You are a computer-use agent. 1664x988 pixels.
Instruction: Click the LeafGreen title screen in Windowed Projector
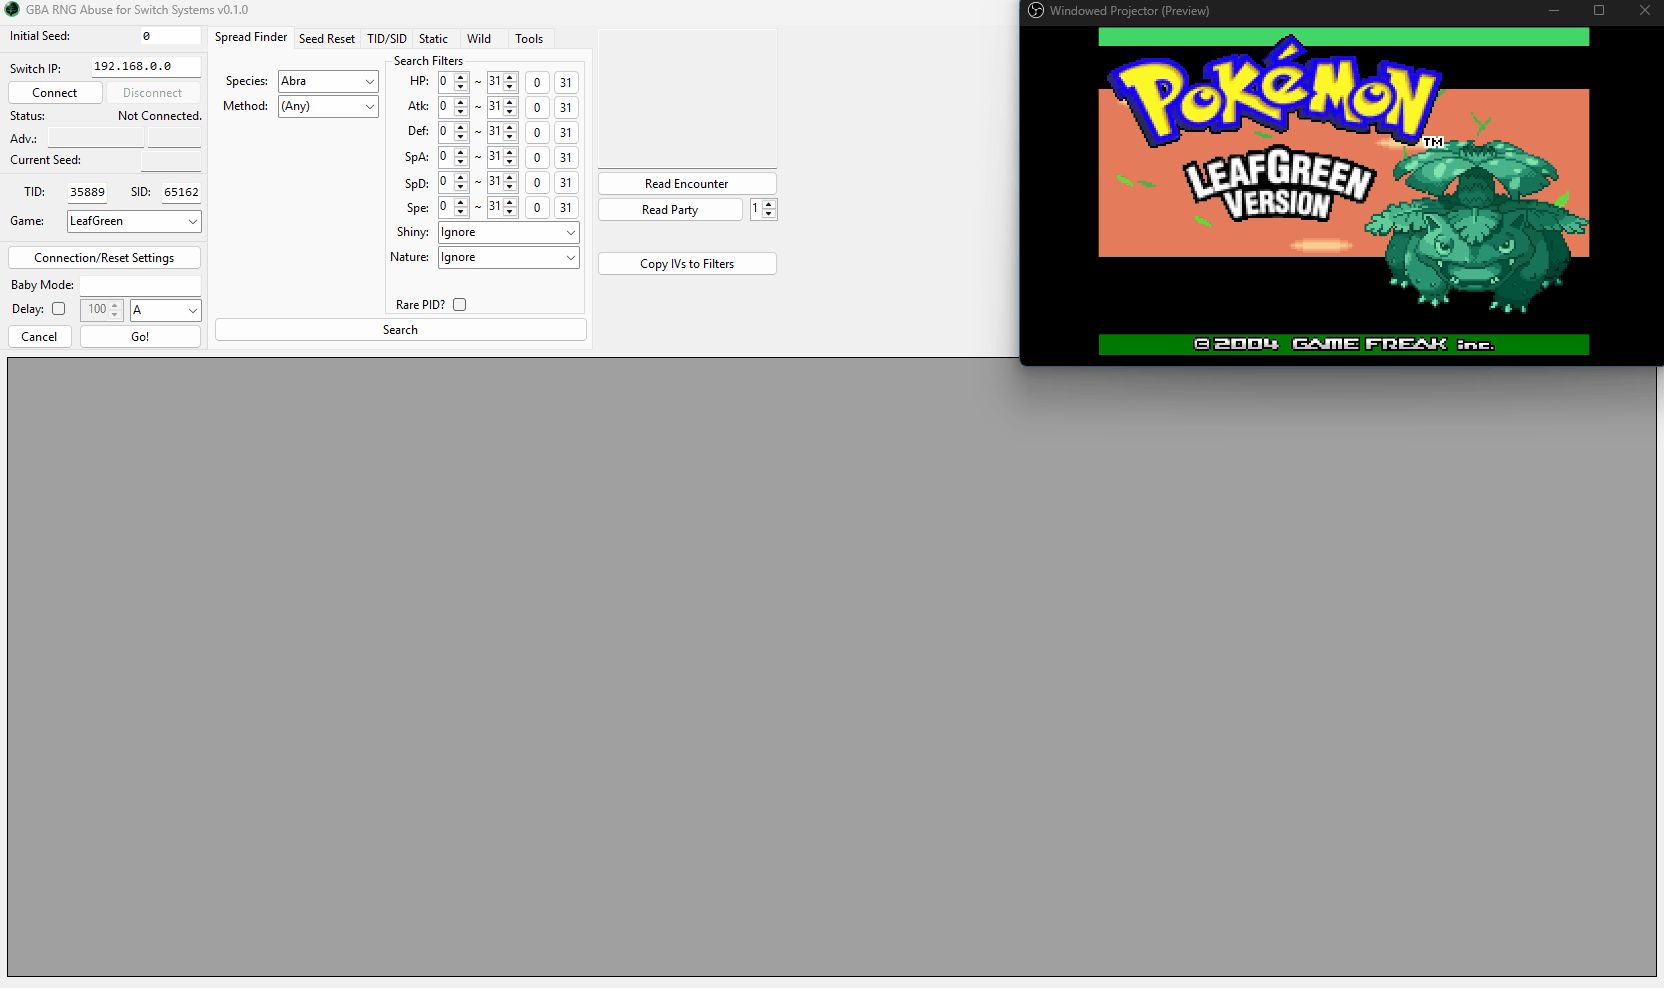(1343, 191)
